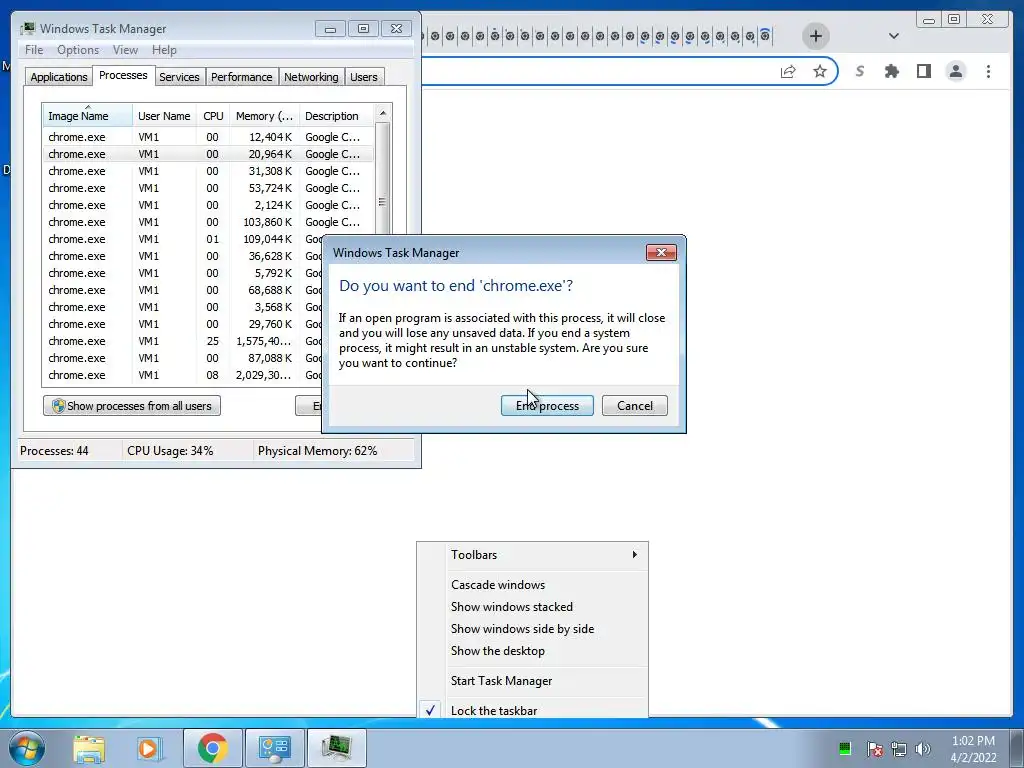Viewport: 1024px width, 768px height.
Task: Open Task Manager Options menu
Action: point(78,50)
